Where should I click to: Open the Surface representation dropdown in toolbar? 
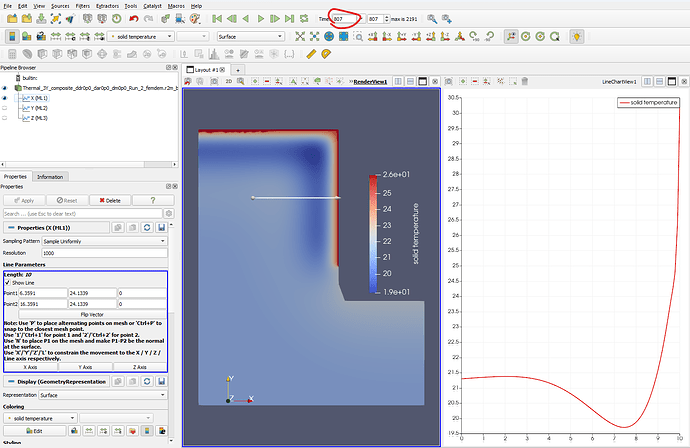coord(250,36)
